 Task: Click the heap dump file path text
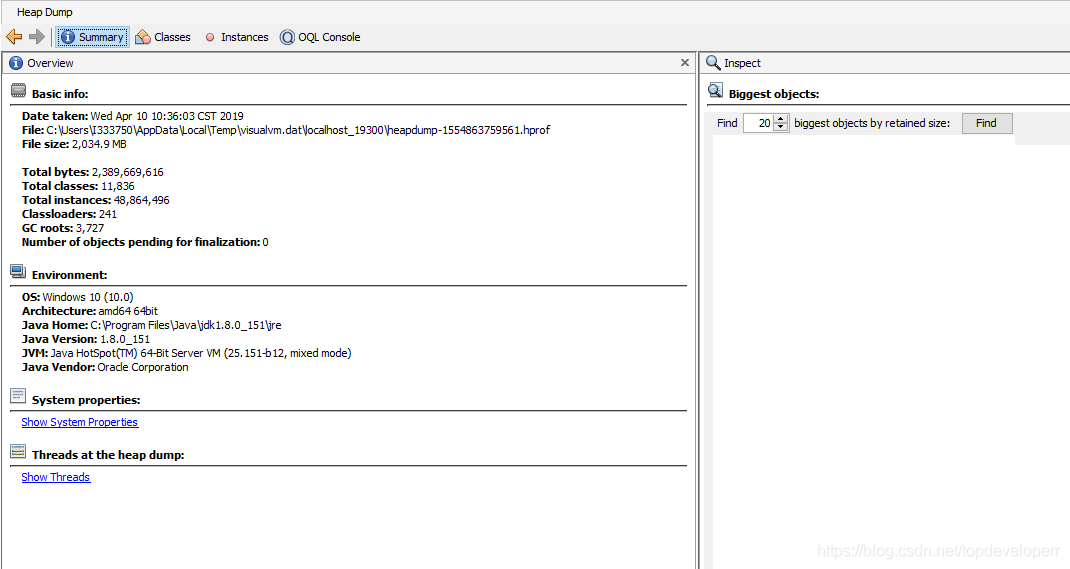coord(298,130)
